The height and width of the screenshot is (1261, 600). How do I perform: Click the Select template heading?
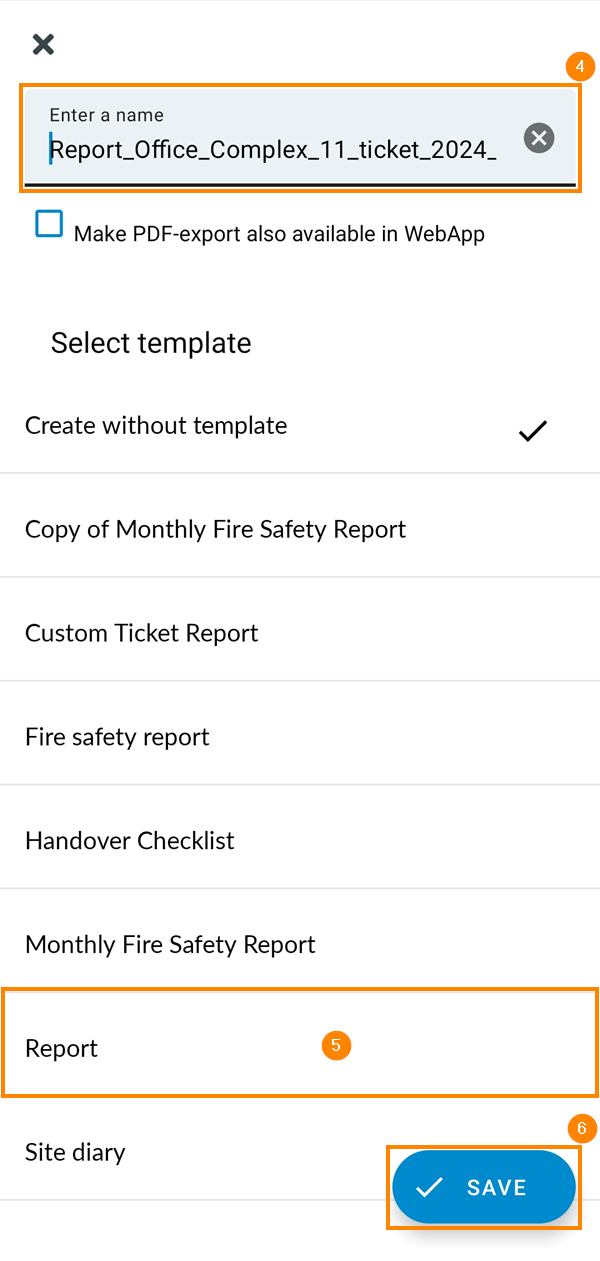151,343
